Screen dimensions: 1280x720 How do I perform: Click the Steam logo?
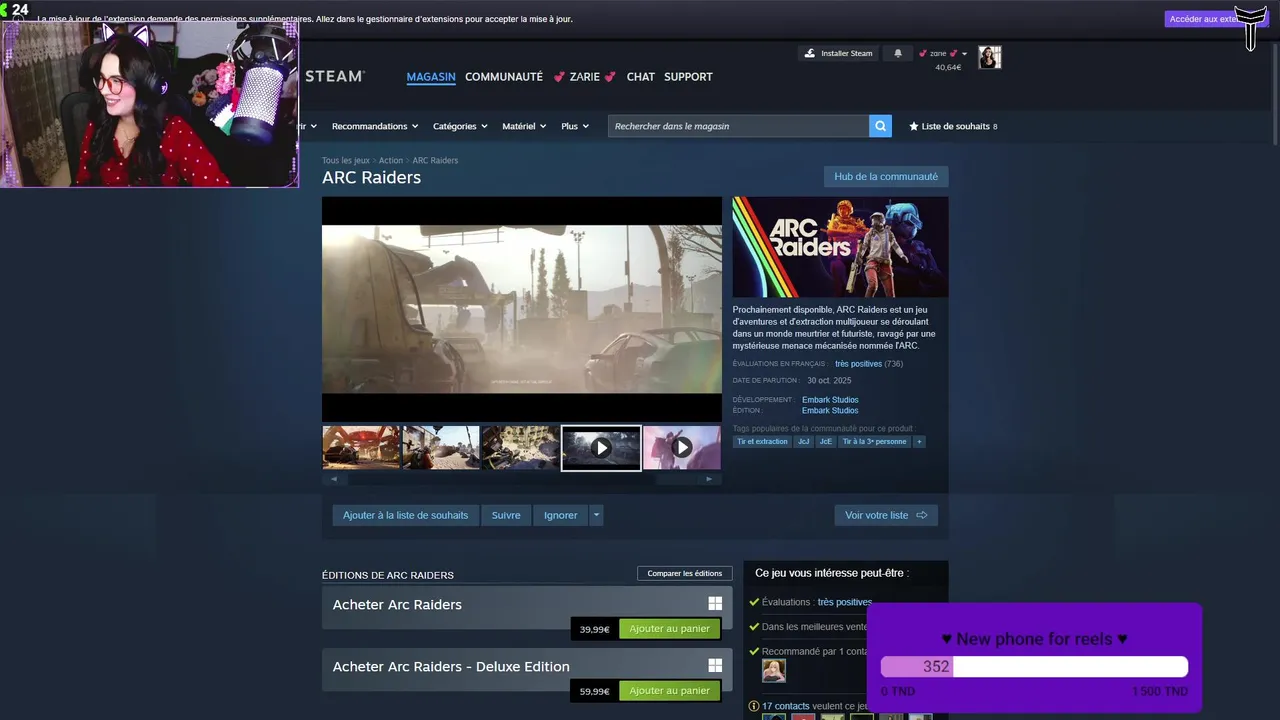[x=334, y=76]
